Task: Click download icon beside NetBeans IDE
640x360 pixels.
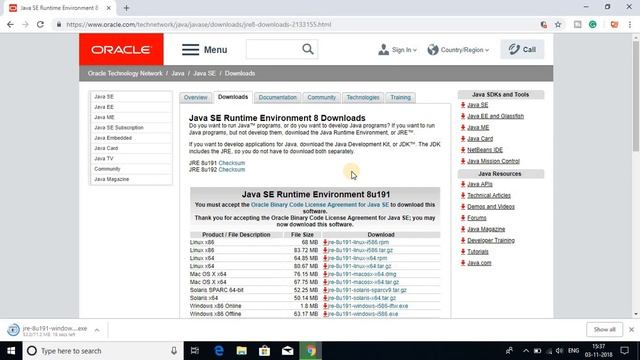Action: pos(463,150)
